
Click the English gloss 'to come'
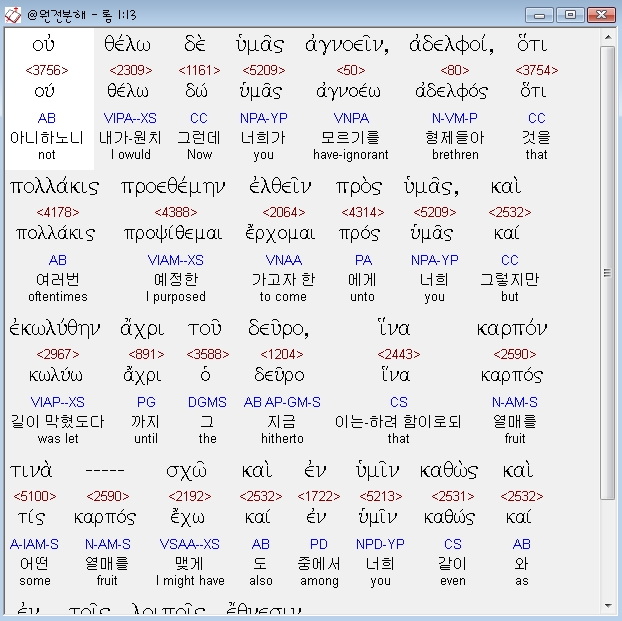click(283, 296)
